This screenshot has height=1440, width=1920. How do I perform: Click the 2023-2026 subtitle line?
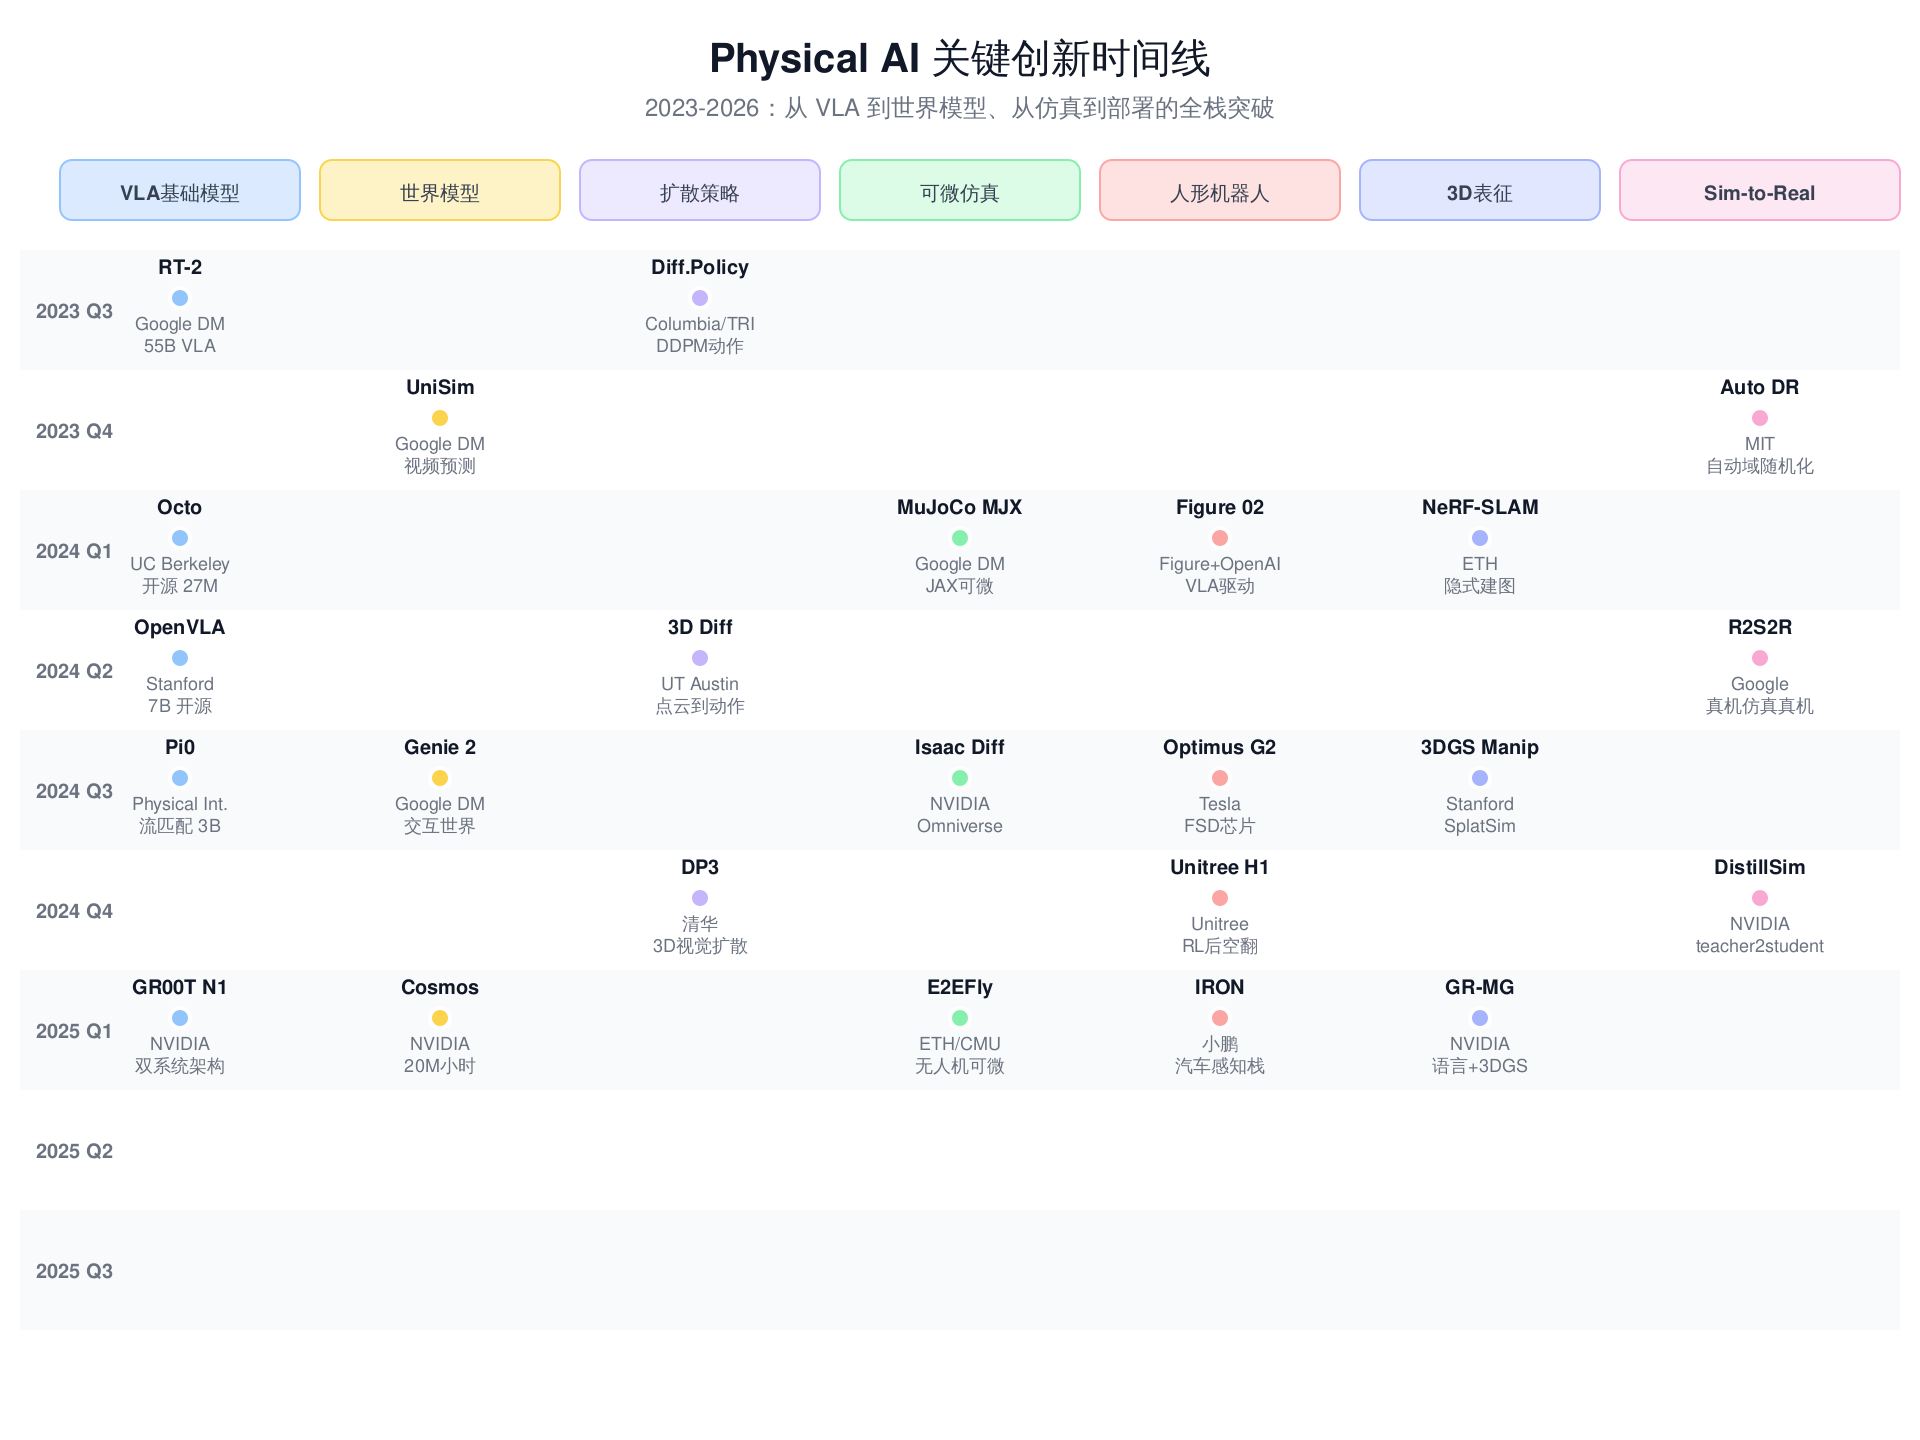pos(960,108)
